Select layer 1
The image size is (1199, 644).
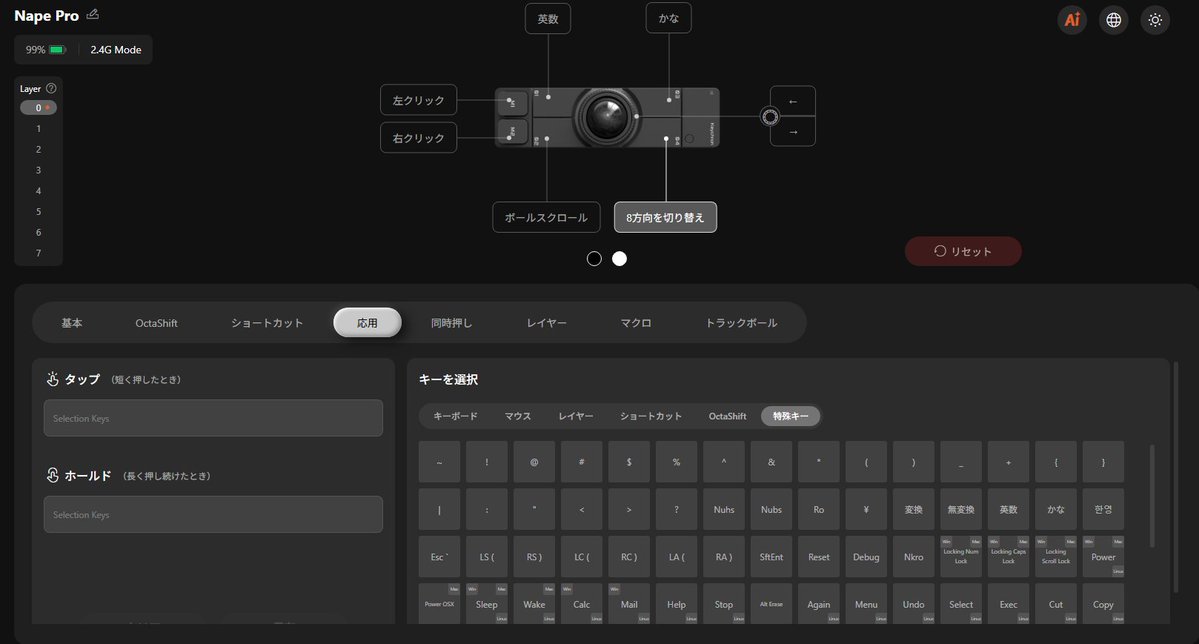38,128
